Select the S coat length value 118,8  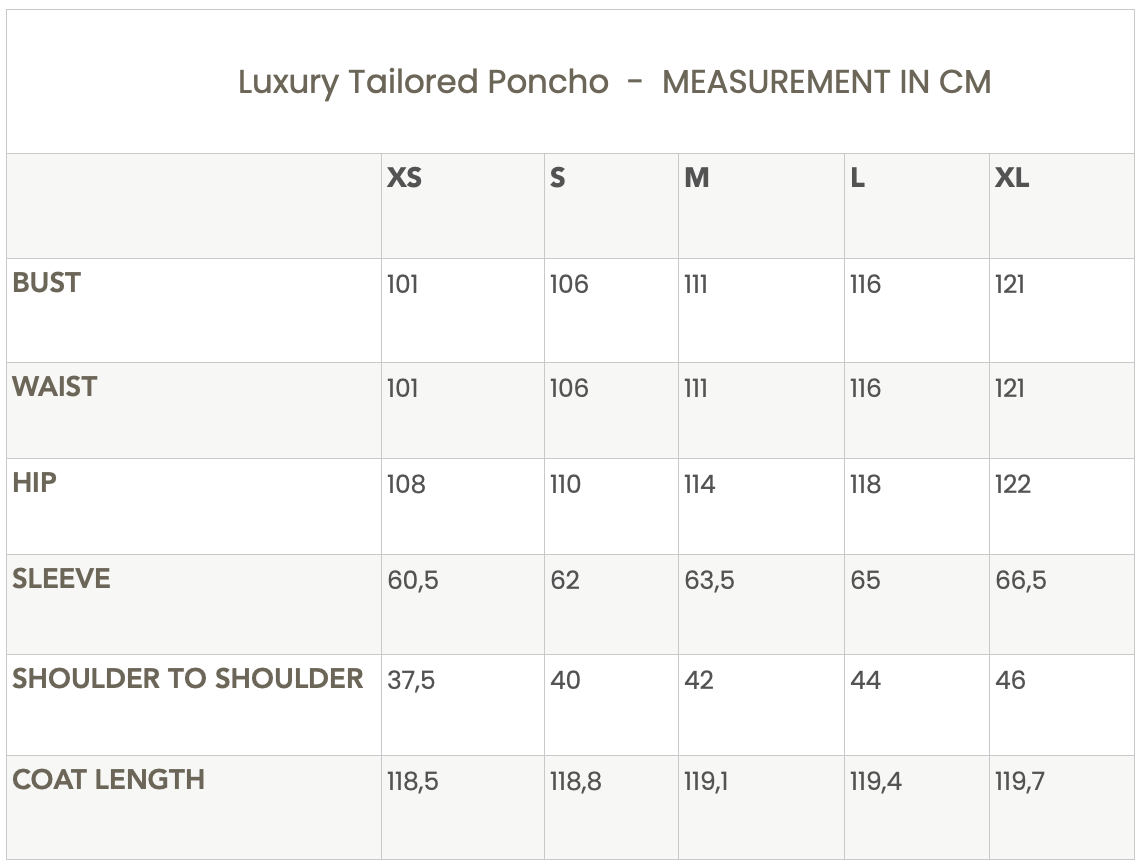point(575,782)
